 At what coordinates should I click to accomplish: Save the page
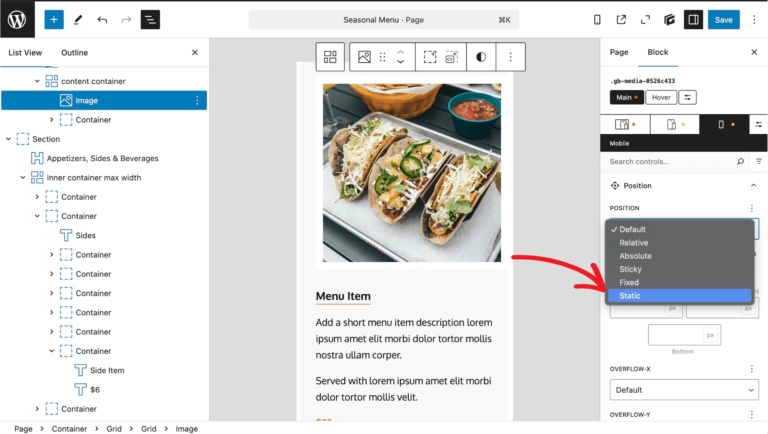click(723, 20)
